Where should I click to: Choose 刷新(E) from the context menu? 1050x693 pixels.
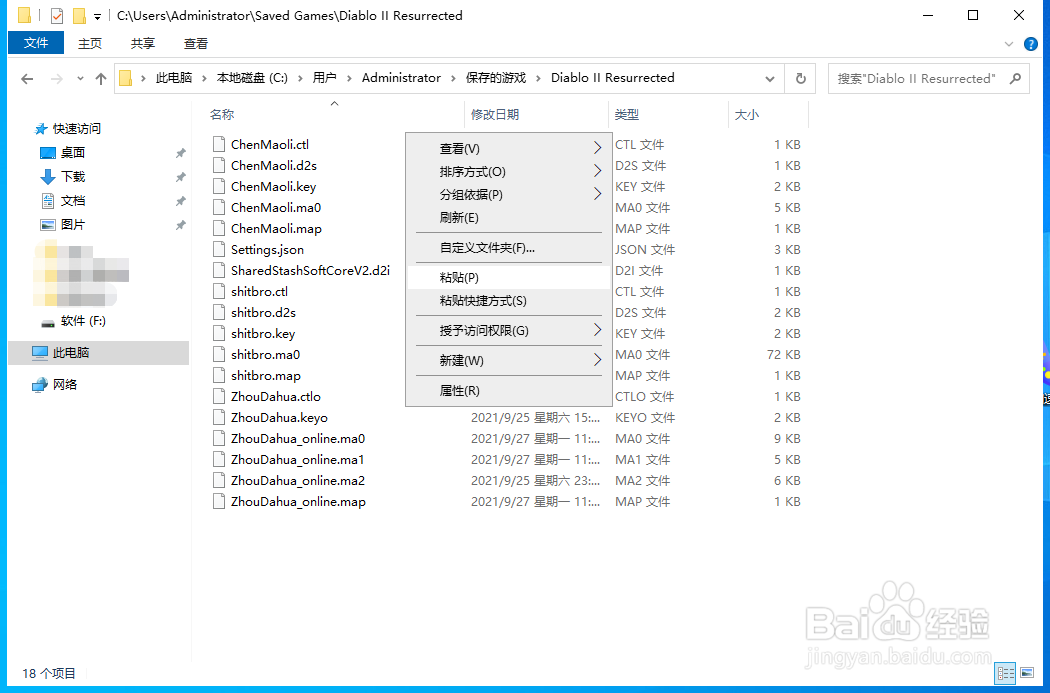(x=508, y=218)
